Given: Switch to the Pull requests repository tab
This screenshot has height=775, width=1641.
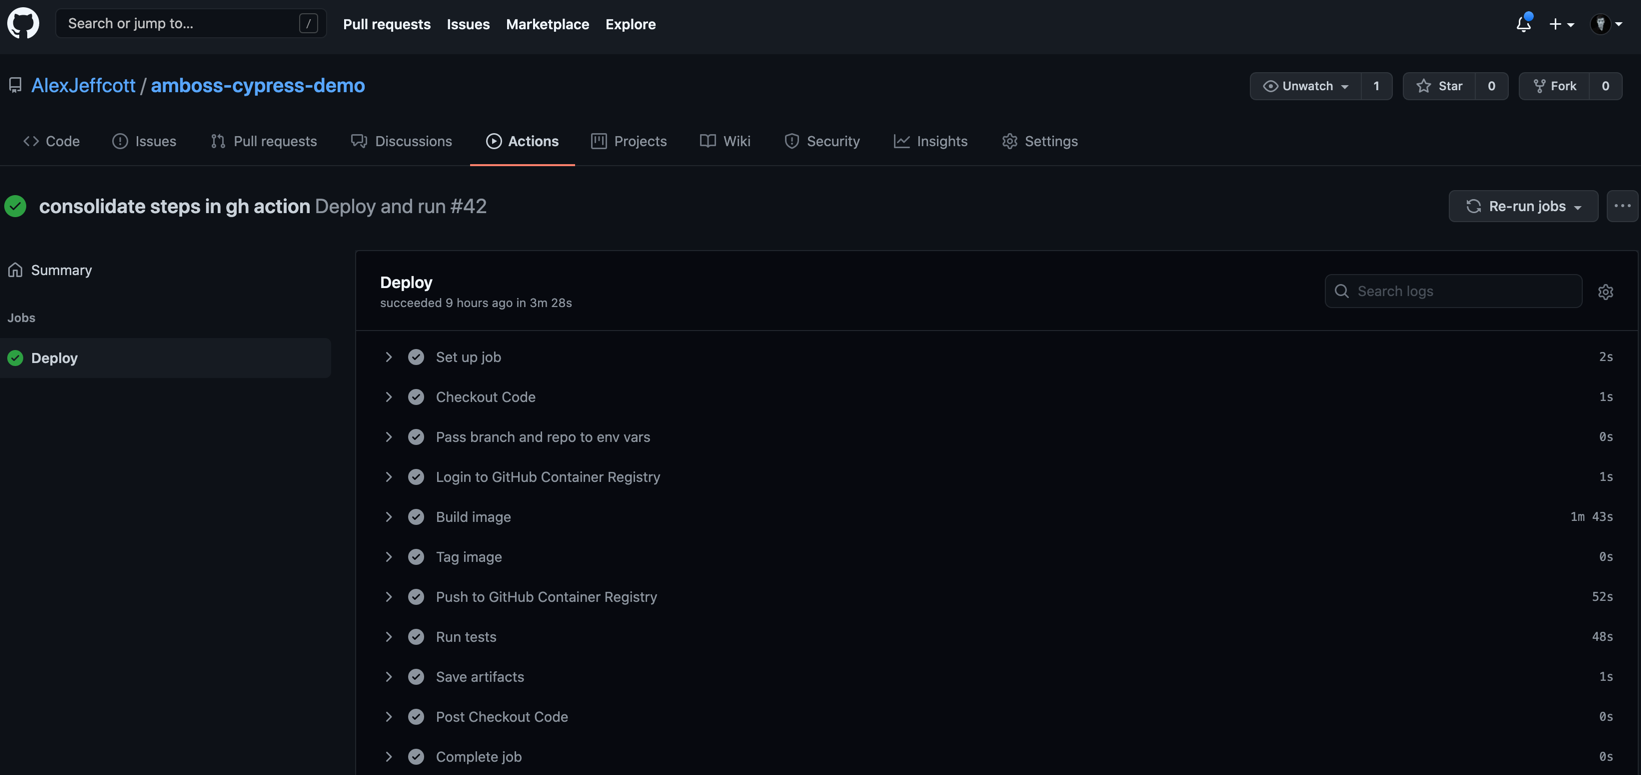Looking at the screenshot, I should click(x=264, y=141).
